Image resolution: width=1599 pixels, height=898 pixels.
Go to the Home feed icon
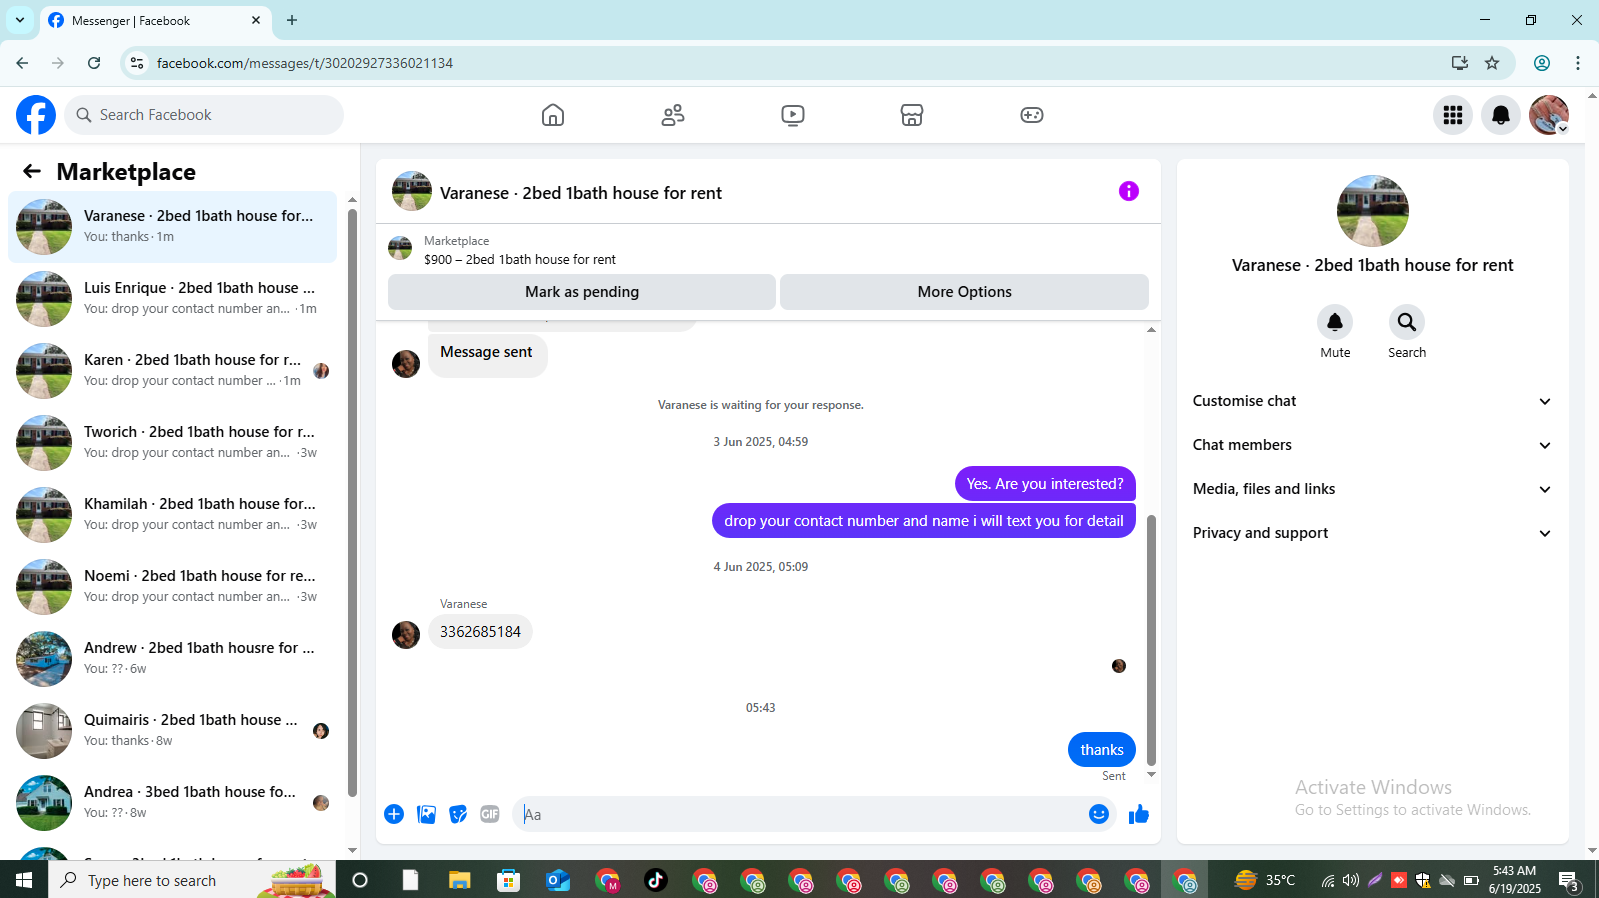pyautogui.click(x=553, y=115)
